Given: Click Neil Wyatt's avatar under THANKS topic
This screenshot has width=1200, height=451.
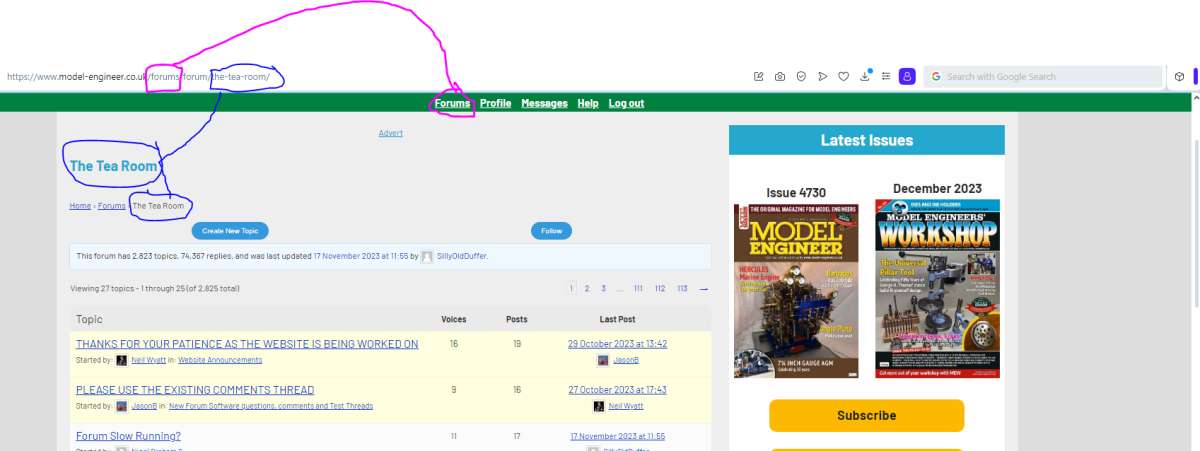Looking at the screenshot, I should [x=122, y=360].
